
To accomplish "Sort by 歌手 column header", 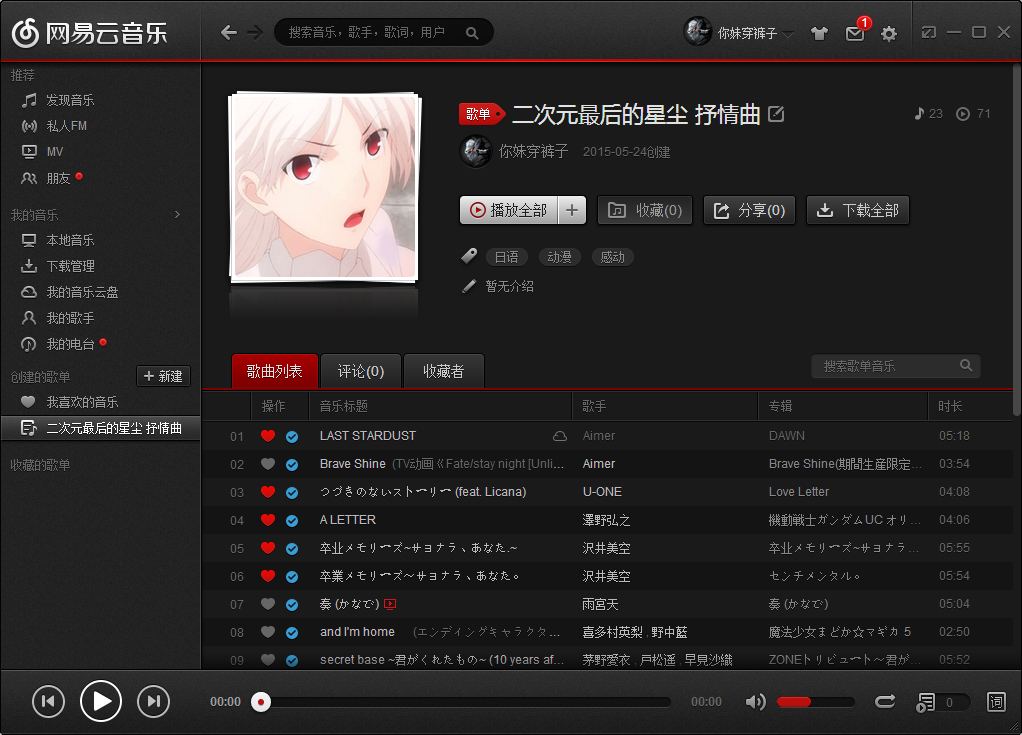I will click(665, 406).
